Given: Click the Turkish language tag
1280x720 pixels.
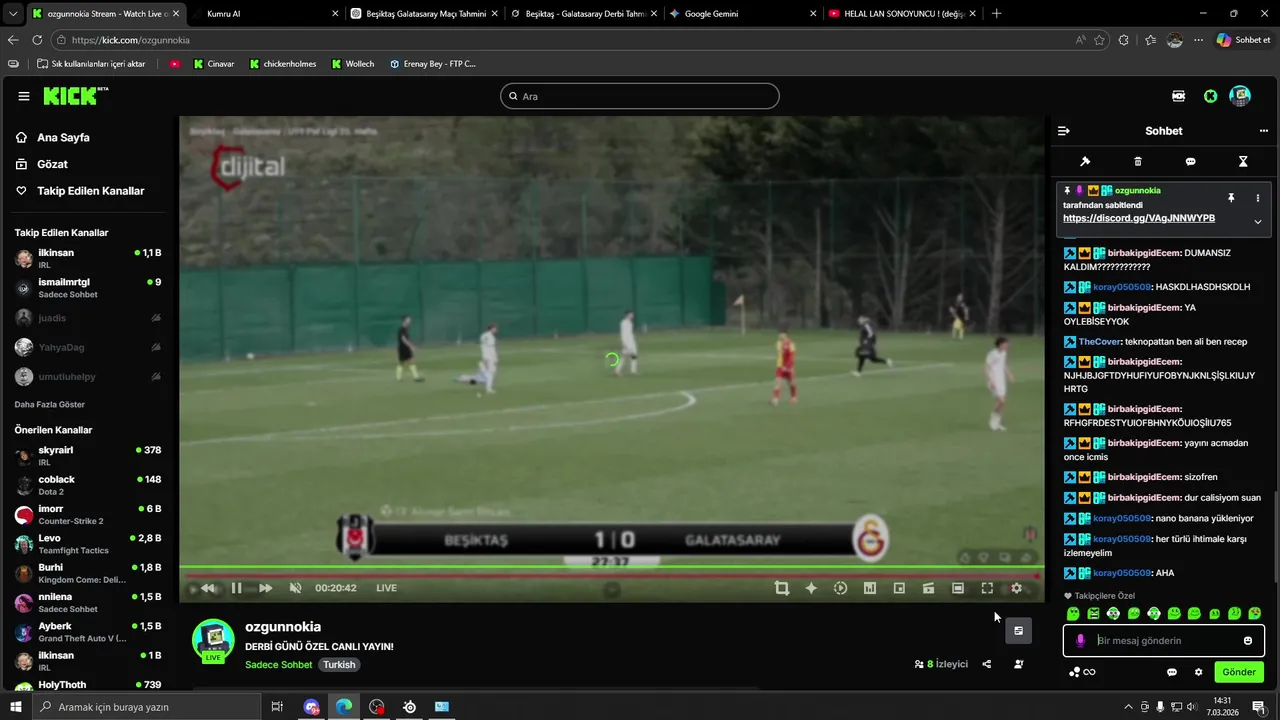Looking at the screenshot, I should (339, 665).
